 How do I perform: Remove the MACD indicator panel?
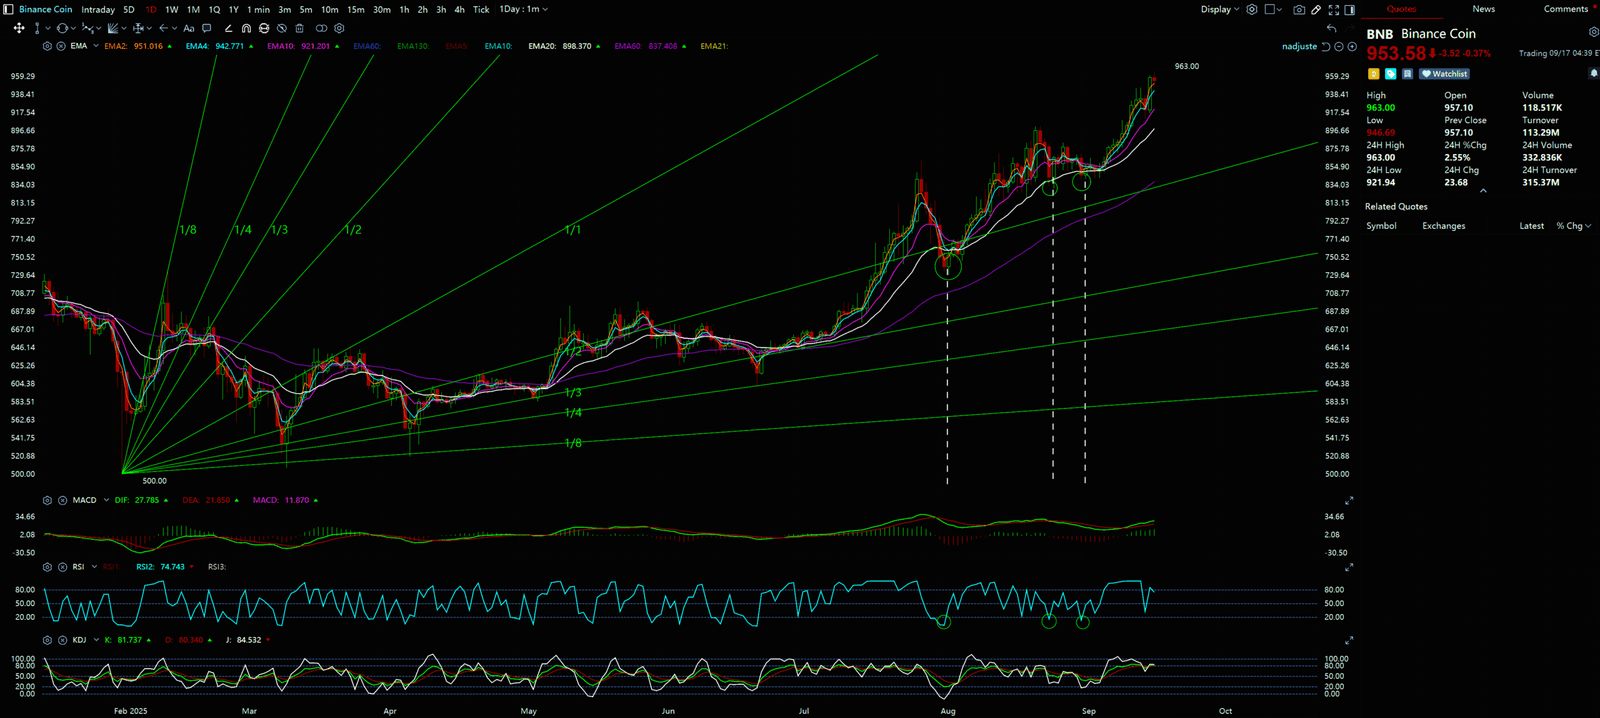(x=61, y=500)
